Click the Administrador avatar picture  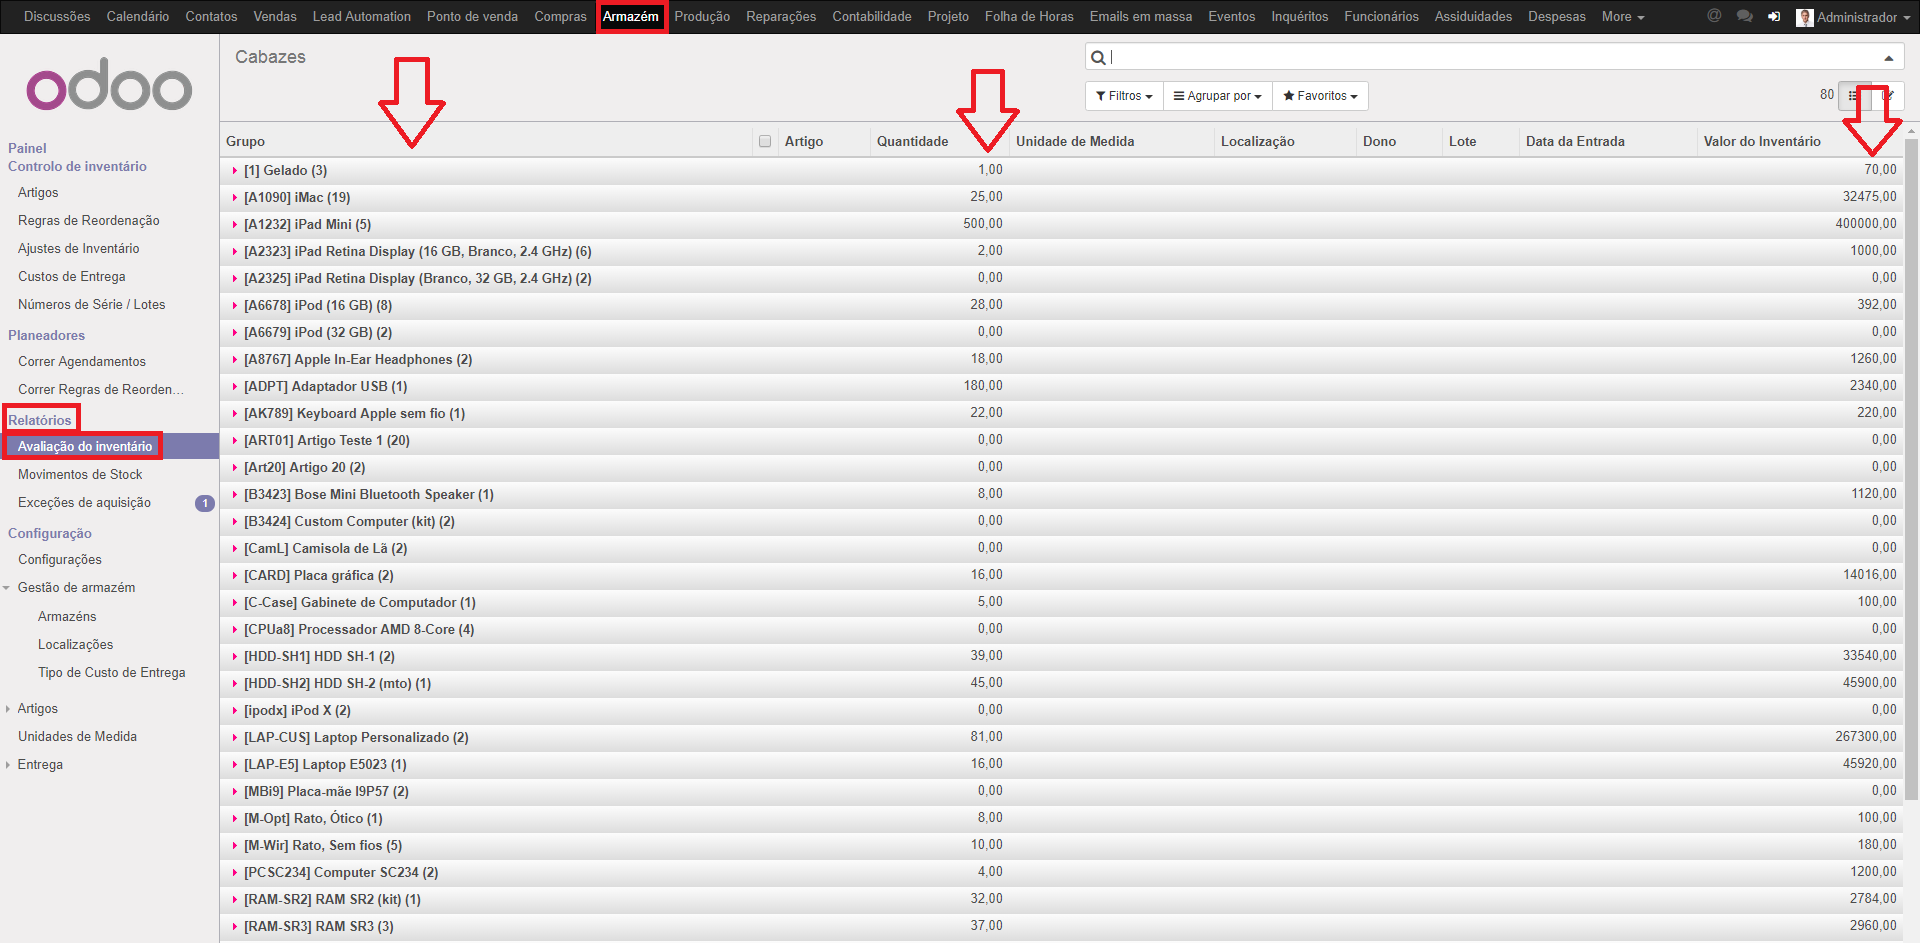tap(1805, 17)
